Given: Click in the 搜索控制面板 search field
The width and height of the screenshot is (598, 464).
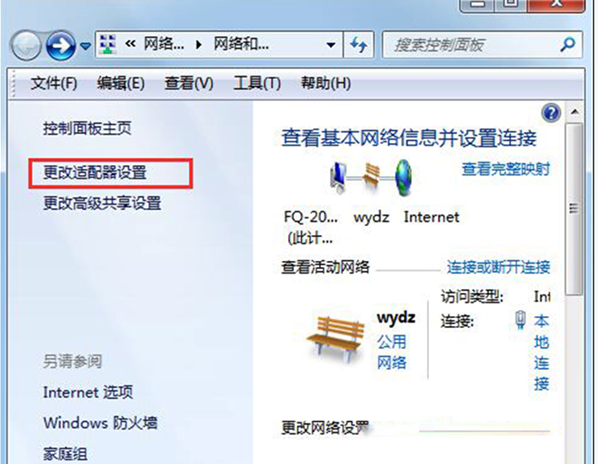Looking at the screenshot, I should pos(471,45).
